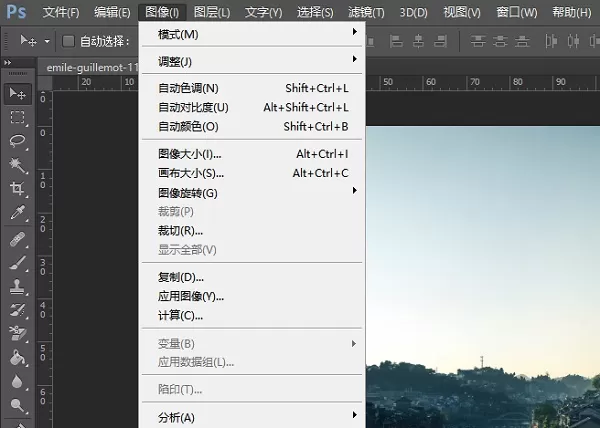The width and height of the screenshot is (600, 428).
Task: Open the 文字(Y) menu
Action: tap(263, 13)
